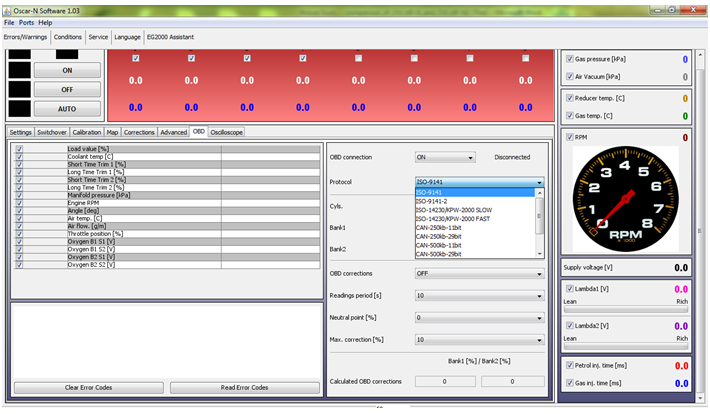
Task: Click the RPM gauge dial
Action: (625, 198)
